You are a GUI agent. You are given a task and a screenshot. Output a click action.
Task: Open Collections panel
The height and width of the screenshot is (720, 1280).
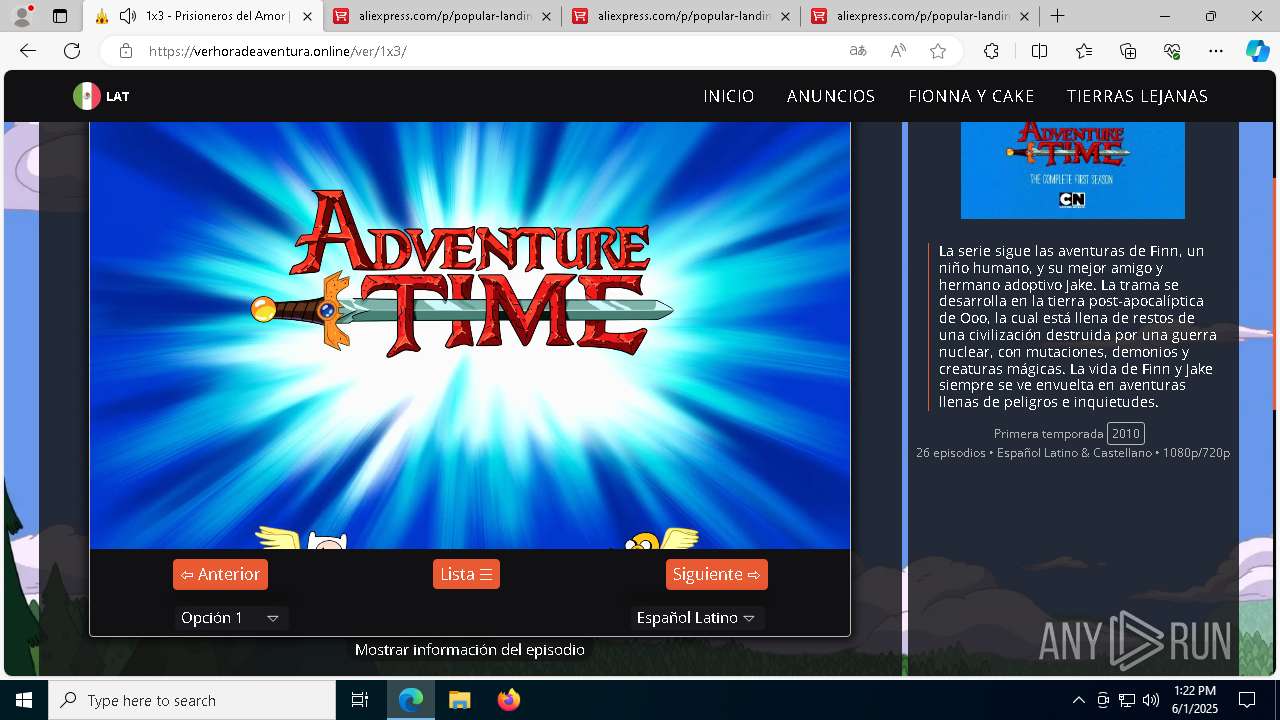pyautogui.click(x=1128, y=51)
